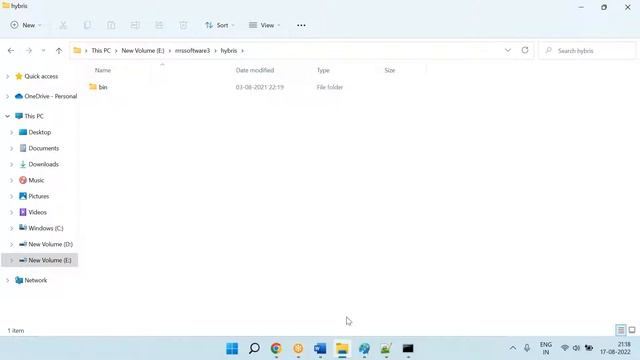Open Downloads in navigation pane
This screenshot has height=360, width=640.
39,164
